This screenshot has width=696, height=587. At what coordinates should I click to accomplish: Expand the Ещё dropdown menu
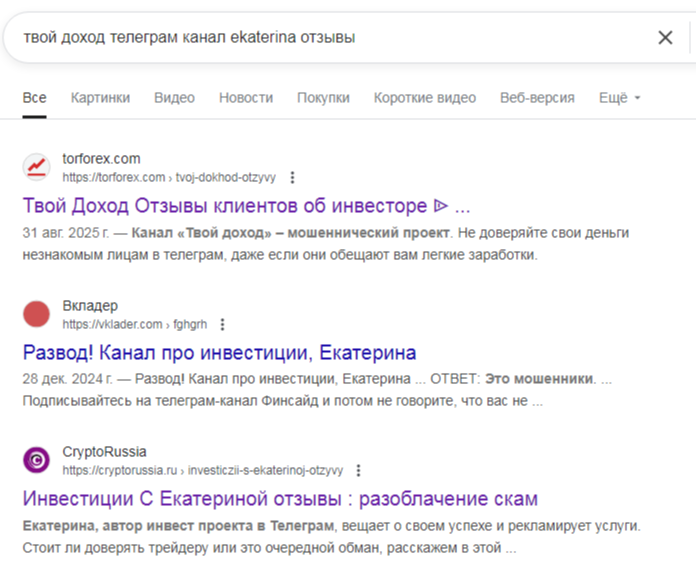tap(620, 98)
